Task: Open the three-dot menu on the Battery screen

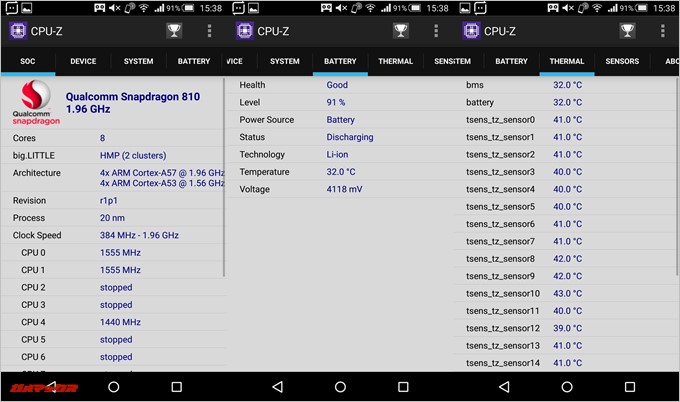Action: 436,31
